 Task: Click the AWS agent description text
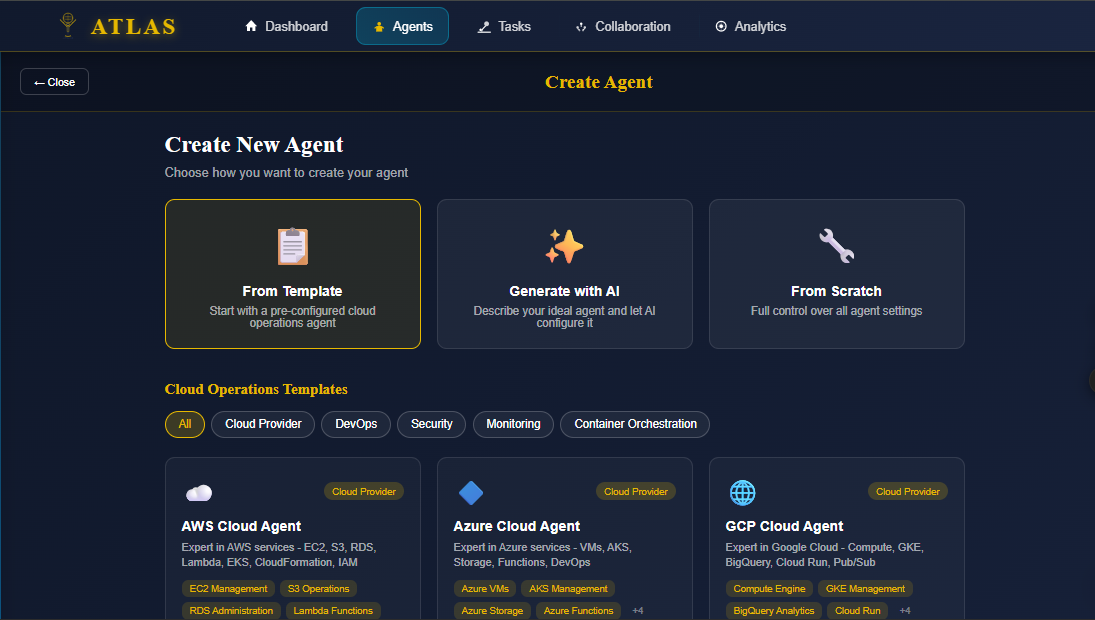(279, 554)
